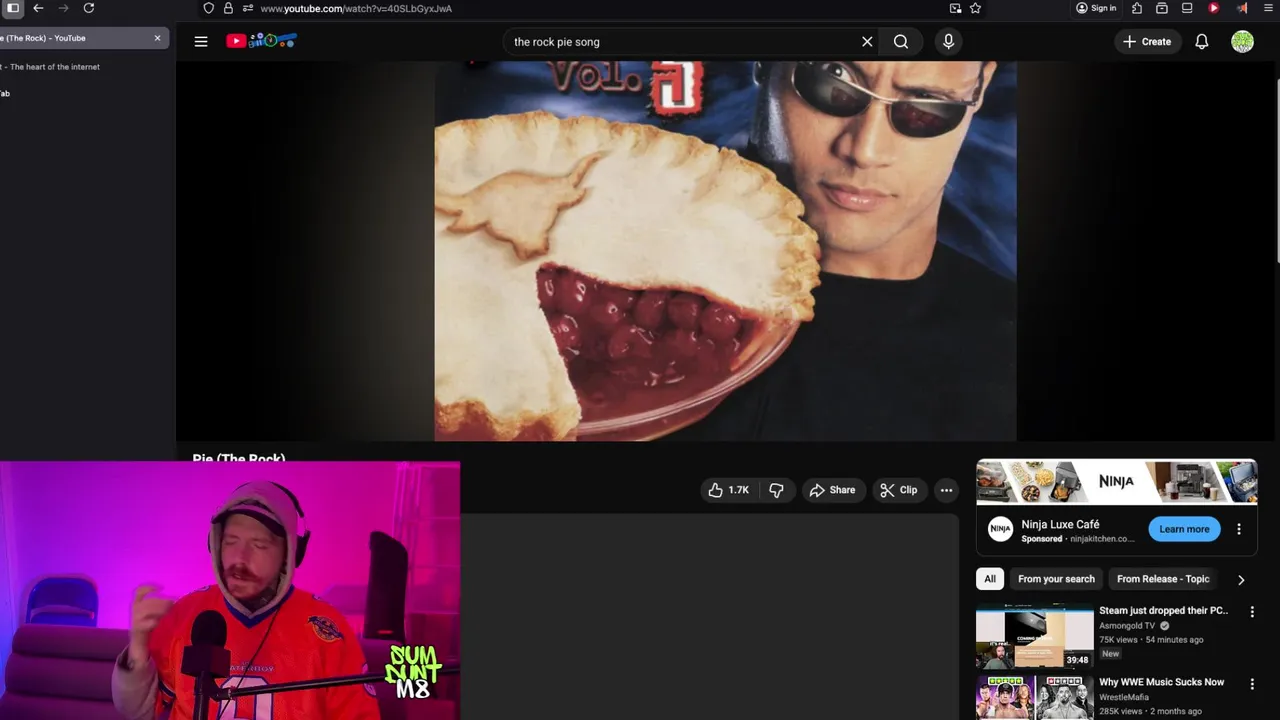Open the YouTube guide hamburger menu
This screenshot has width=1280, height=720.
[201, 41]
